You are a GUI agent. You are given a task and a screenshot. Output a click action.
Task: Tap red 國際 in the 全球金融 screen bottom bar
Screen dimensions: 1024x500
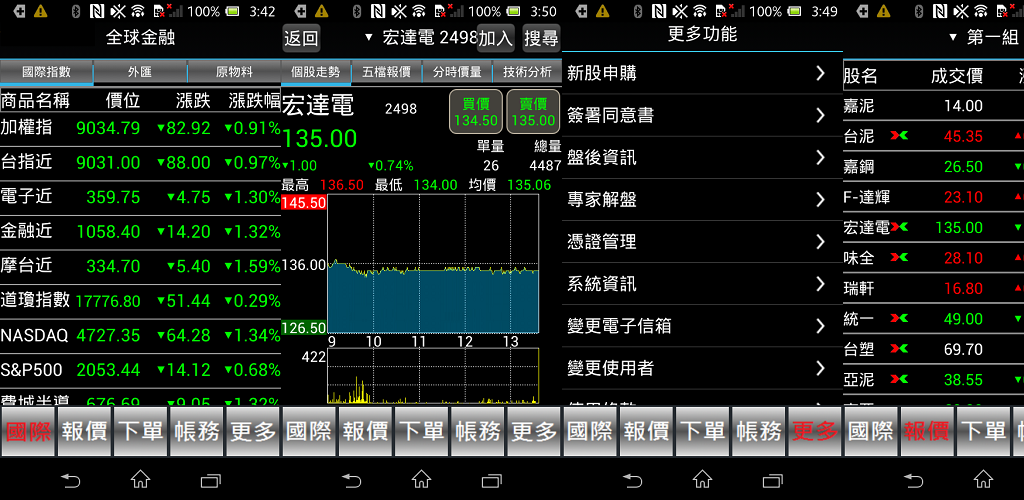[28, 431]
